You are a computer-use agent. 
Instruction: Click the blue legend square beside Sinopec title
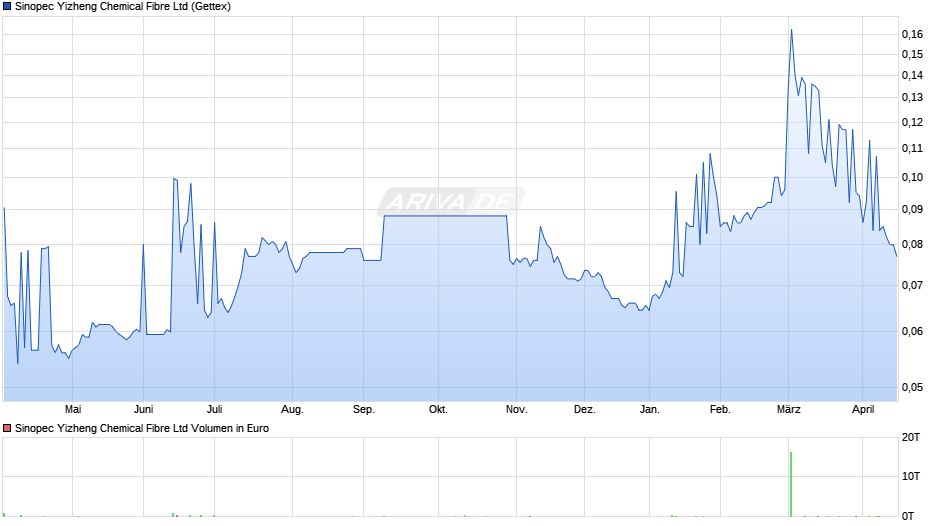coord(7,7)
